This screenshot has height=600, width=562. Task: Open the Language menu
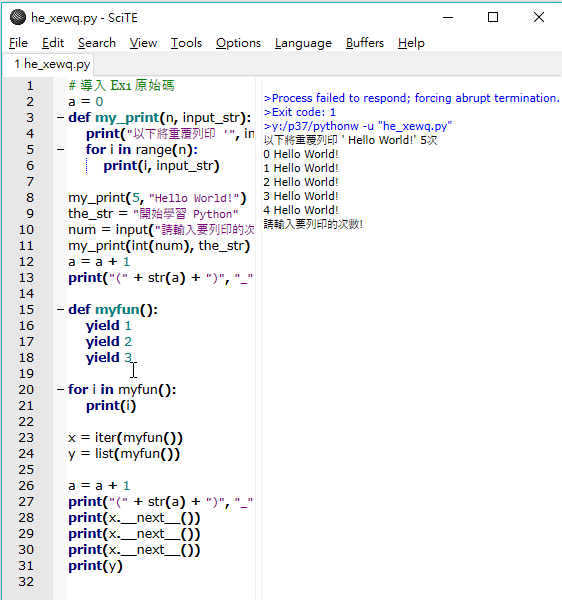[x=303, y=43]
